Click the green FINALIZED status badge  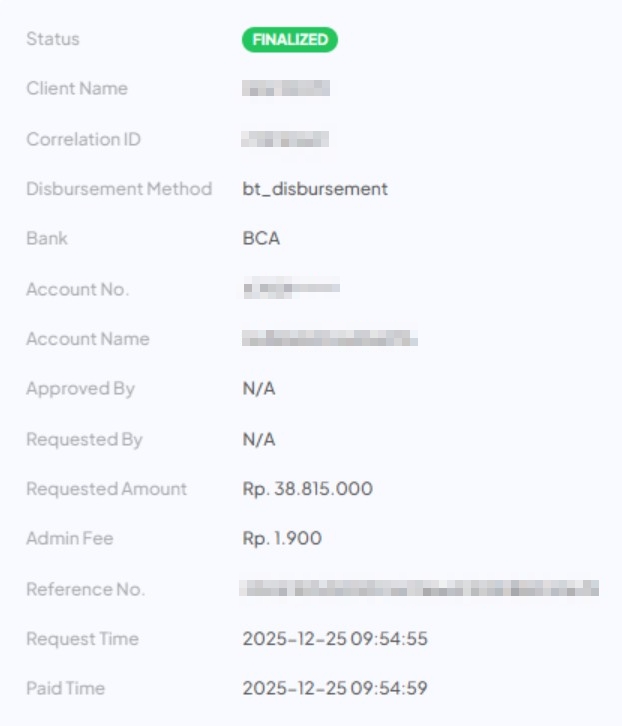(x=289, y=40)
